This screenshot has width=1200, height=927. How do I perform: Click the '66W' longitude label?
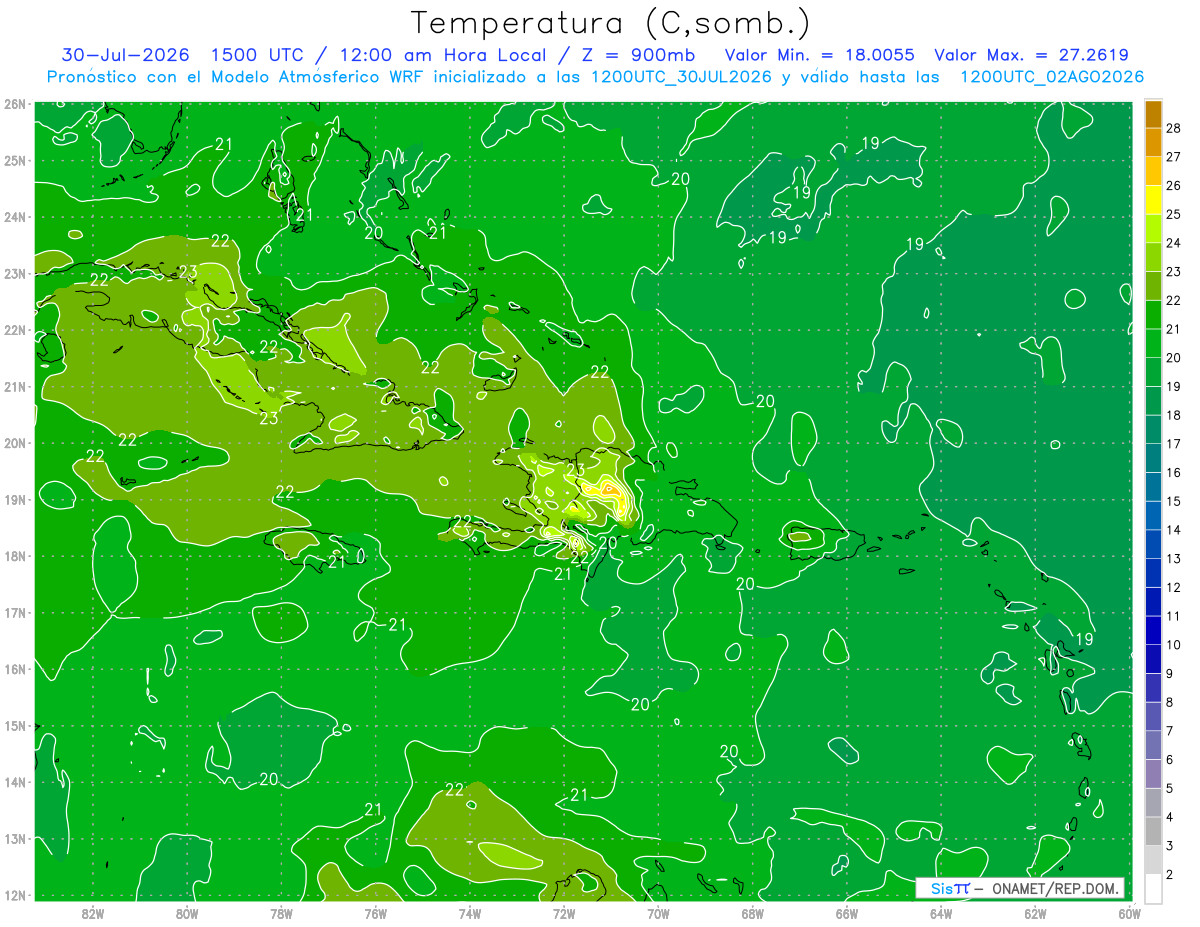[x=846, y=913]
